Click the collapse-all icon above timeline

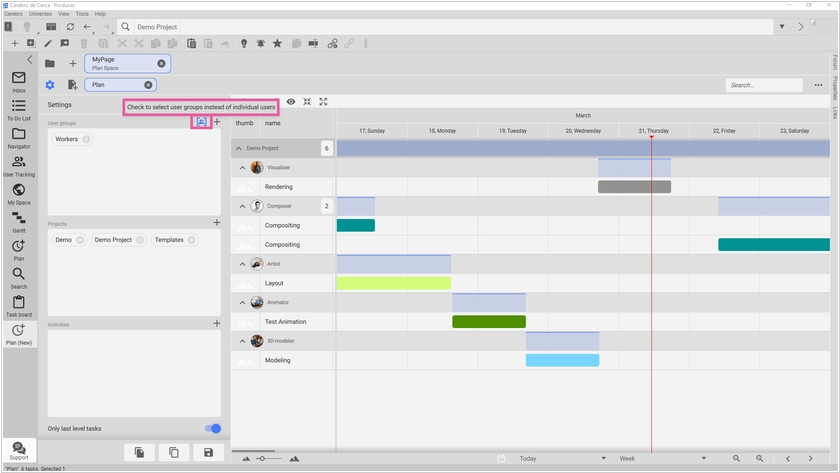(x=307, y=102)
